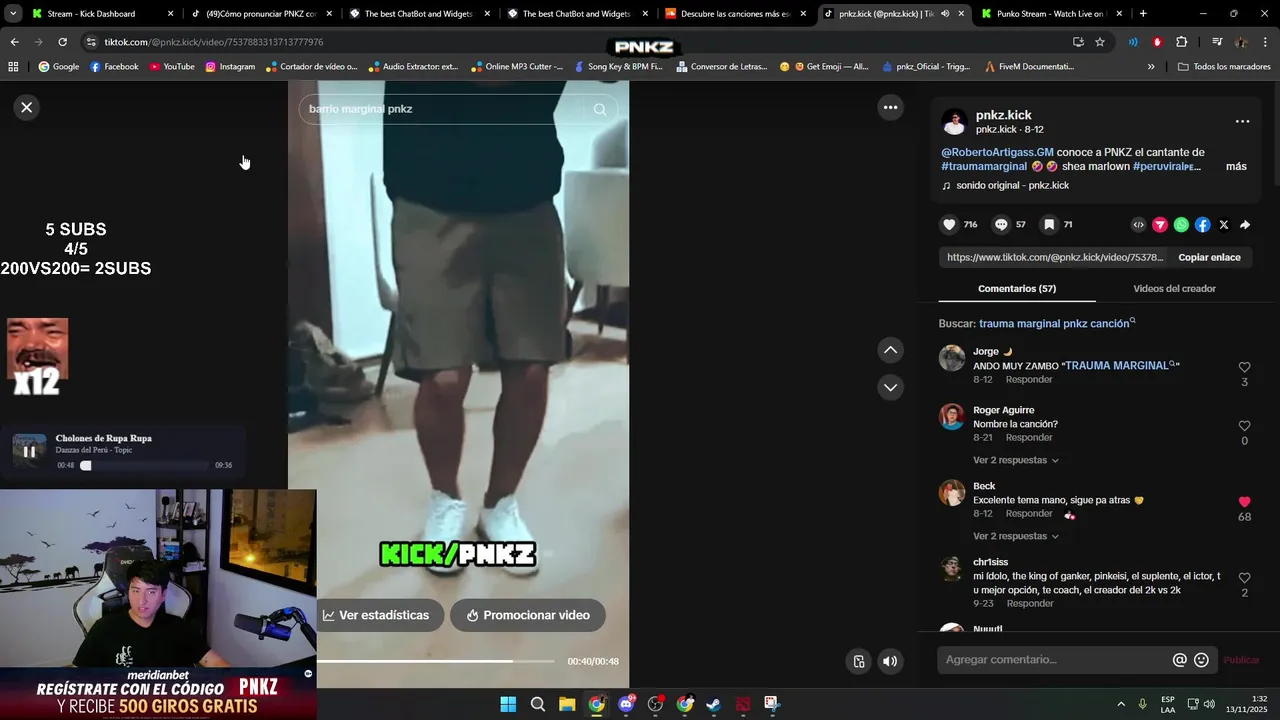The image size is (1280, 720).
Task: Open Descubre las canciones más browser tab
Action: 735,14
